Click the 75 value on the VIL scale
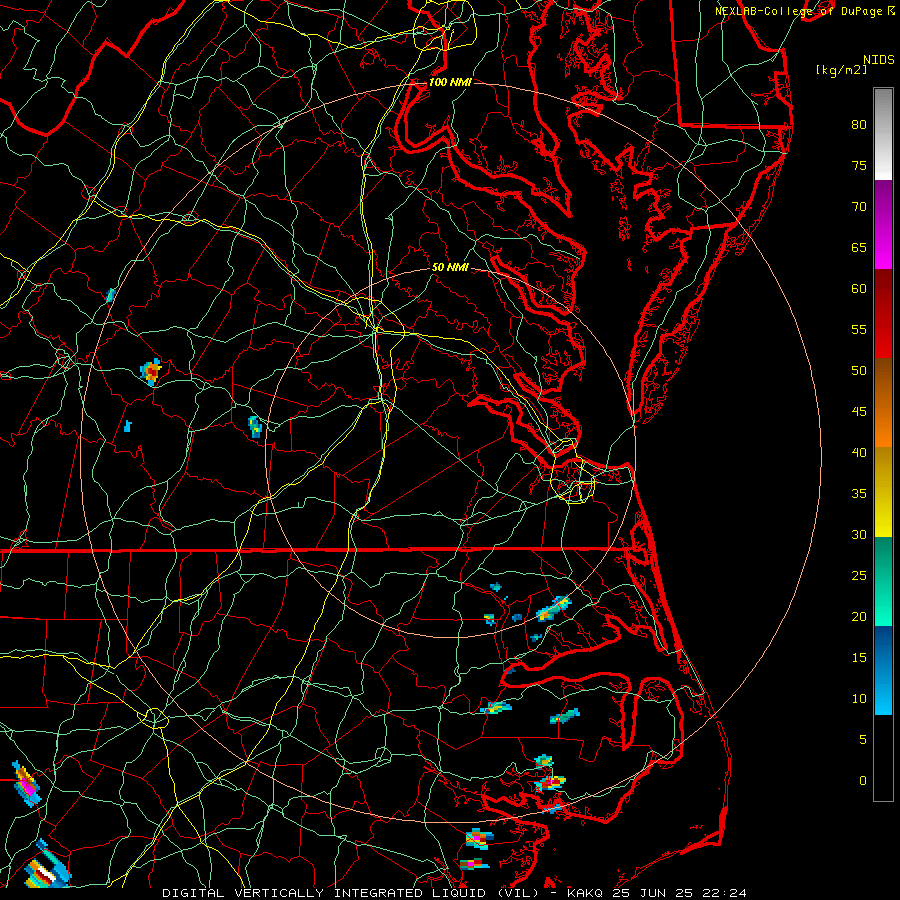Screen dimensions: 900x900 click(x=859, y=165)
